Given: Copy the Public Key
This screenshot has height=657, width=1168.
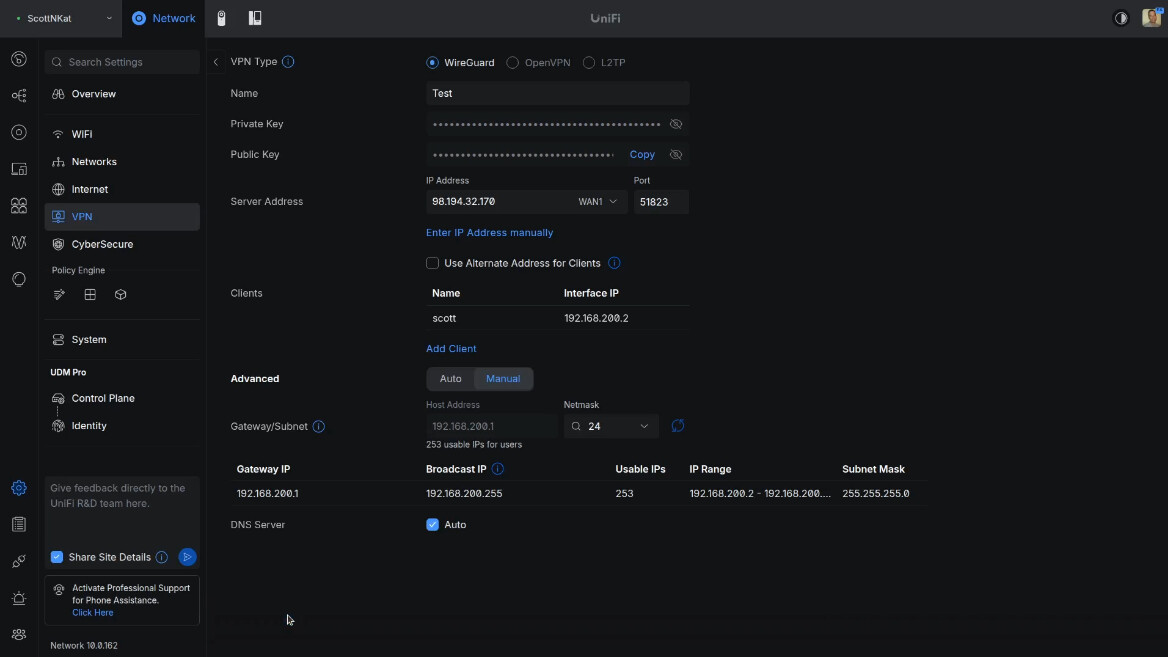Looking at the screenshot, I should pos(642,155).
